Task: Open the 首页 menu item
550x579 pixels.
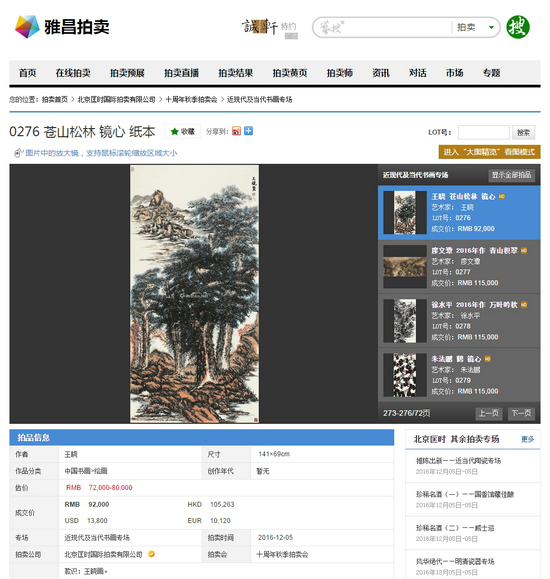Action: [x=27, y=73]
